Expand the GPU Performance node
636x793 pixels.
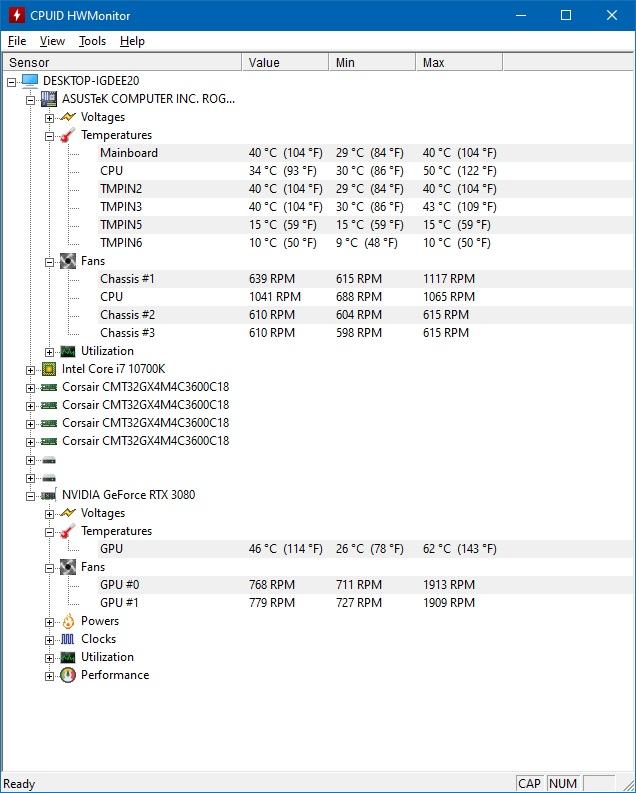pos(49,676)
